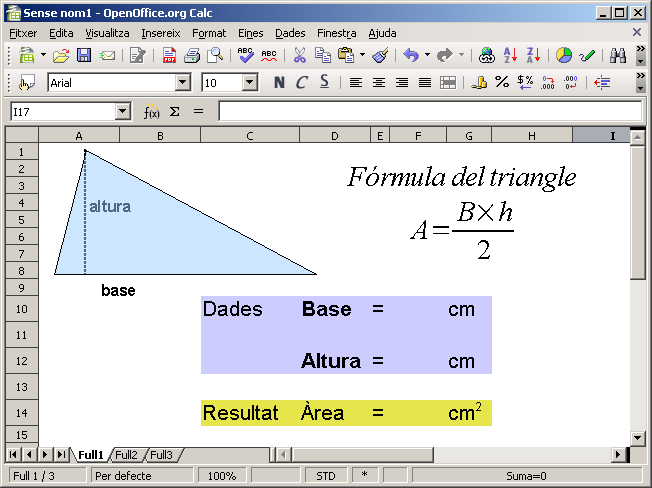Click the Merge Cells icon
The width and height of the screenshot is (652, 488).
(x=448, y=83)
